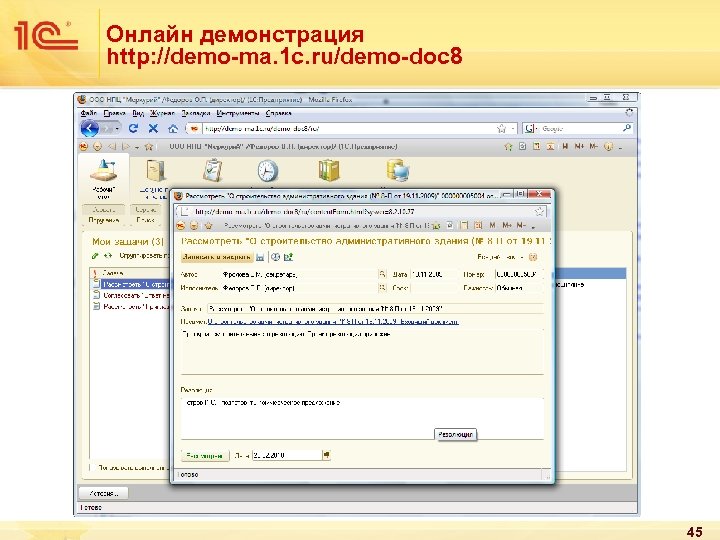This screenshot has height=540, width=720.
Task: Click the completion date field beside Рассмотрено
Action: click(287, 456)
